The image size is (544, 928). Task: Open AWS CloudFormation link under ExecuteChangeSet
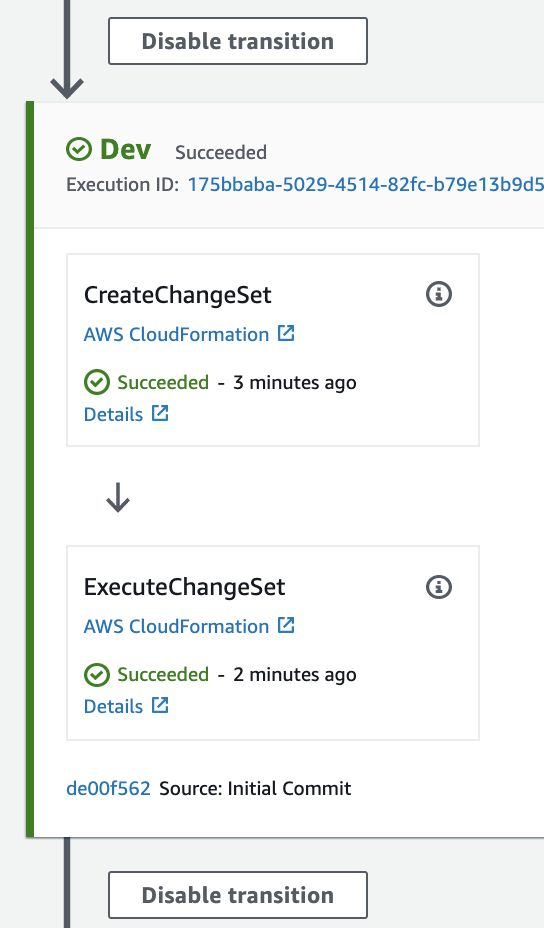(x=176, y=626)
